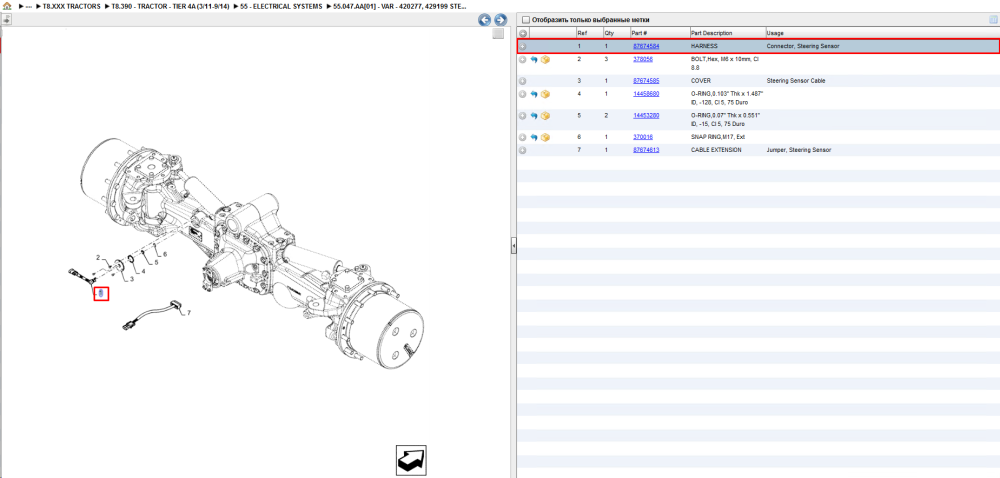
Task: Sort by the Part # column header
Action: coord(640,33)
